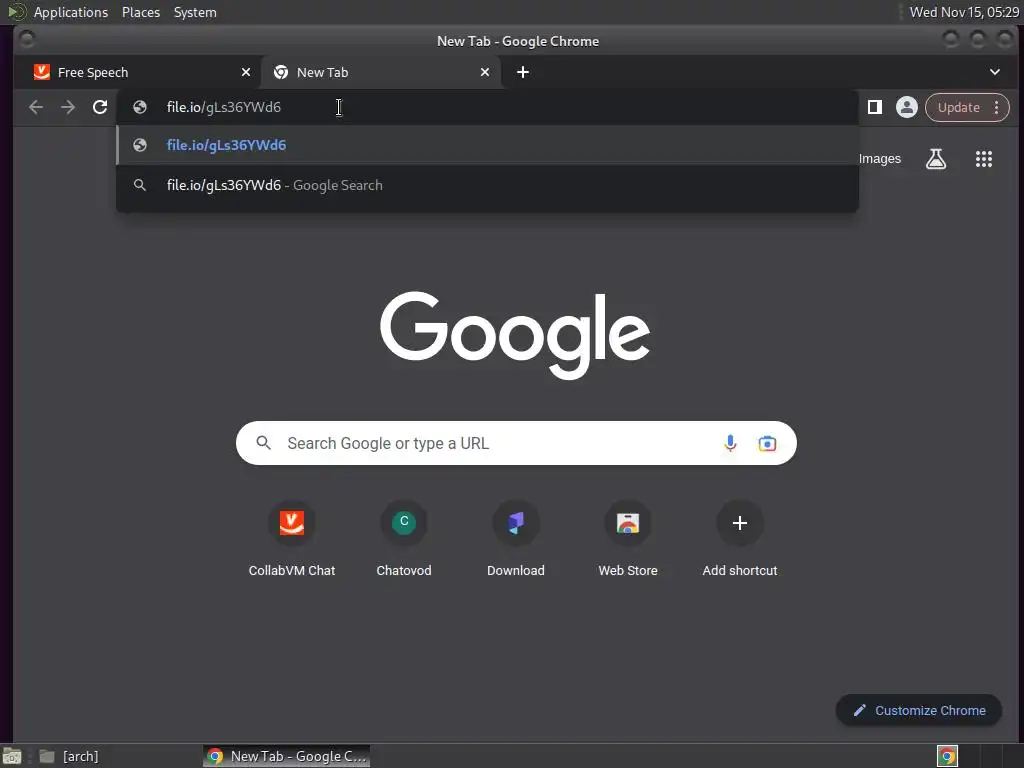Click the Update button

(958, 107)
